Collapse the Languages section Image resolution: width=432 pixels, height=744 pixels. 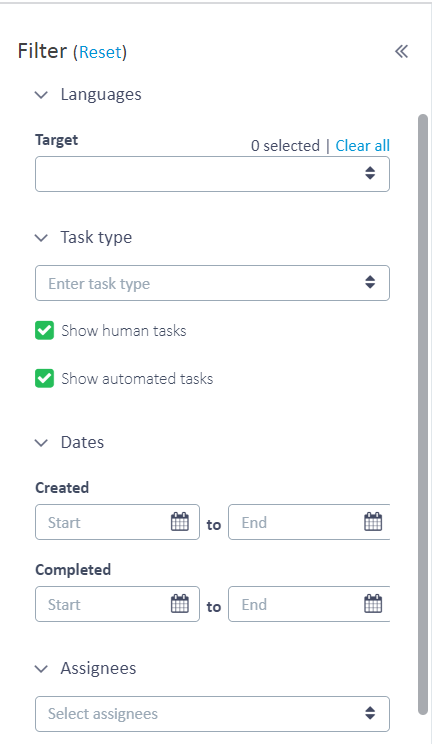click(42, 94)
